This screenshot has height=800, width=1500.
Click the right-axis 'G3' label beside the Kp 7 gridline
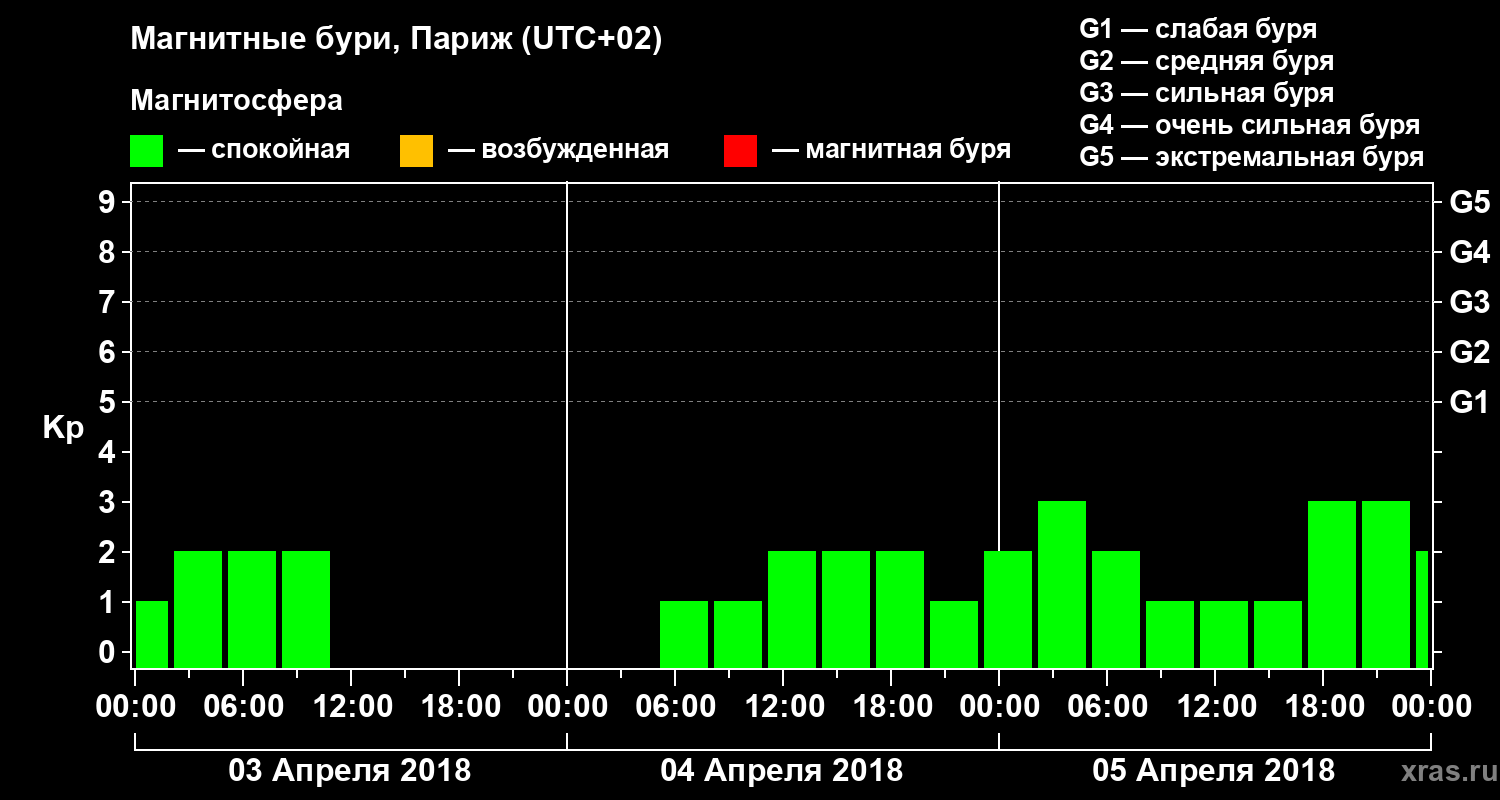point(1470,302)
